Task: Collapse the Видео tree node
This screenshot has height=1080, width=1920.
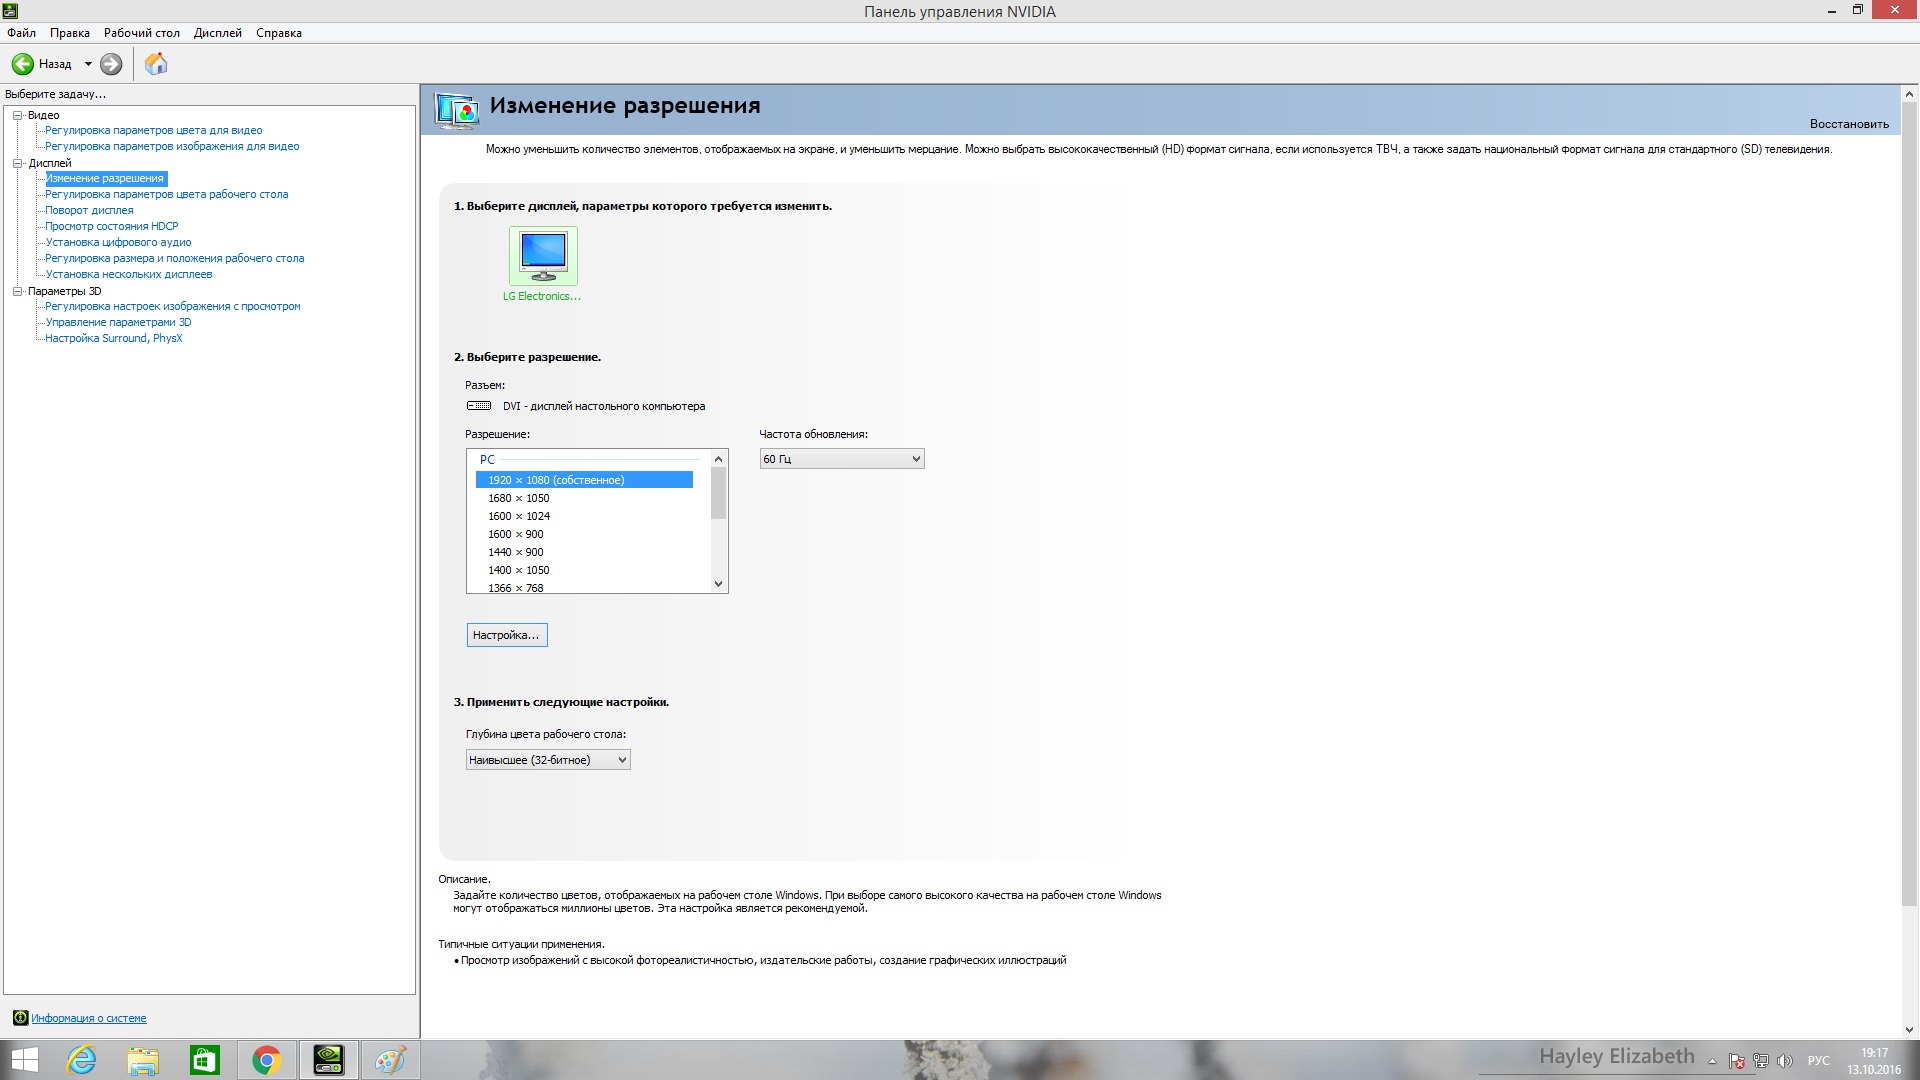Action: pos(17,115)
